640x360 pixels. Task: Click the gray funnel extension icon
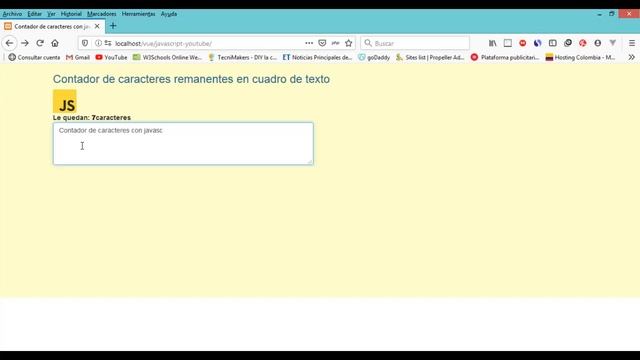pos(613,43)
